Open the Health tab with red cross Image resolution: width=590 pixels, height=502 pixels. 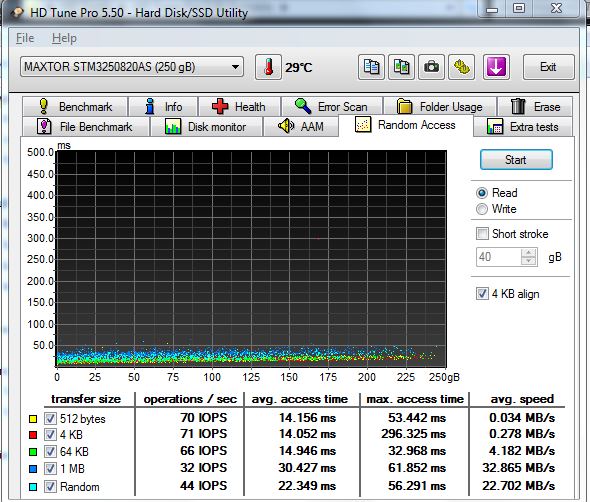[x=239, y=107]
